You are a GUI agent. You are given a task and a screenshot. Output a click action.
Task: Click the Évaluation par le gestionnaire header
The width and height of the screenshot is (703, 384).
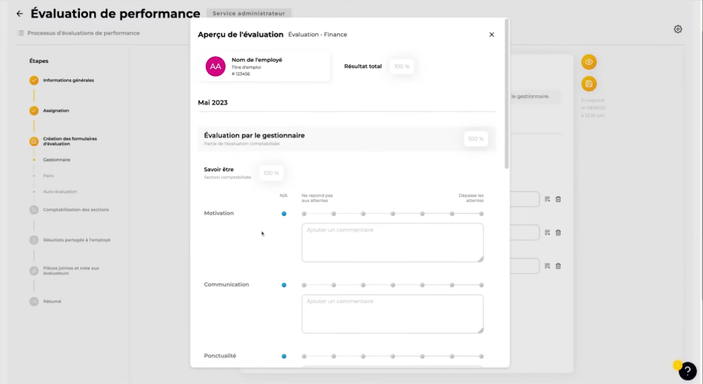pos(254,135)
